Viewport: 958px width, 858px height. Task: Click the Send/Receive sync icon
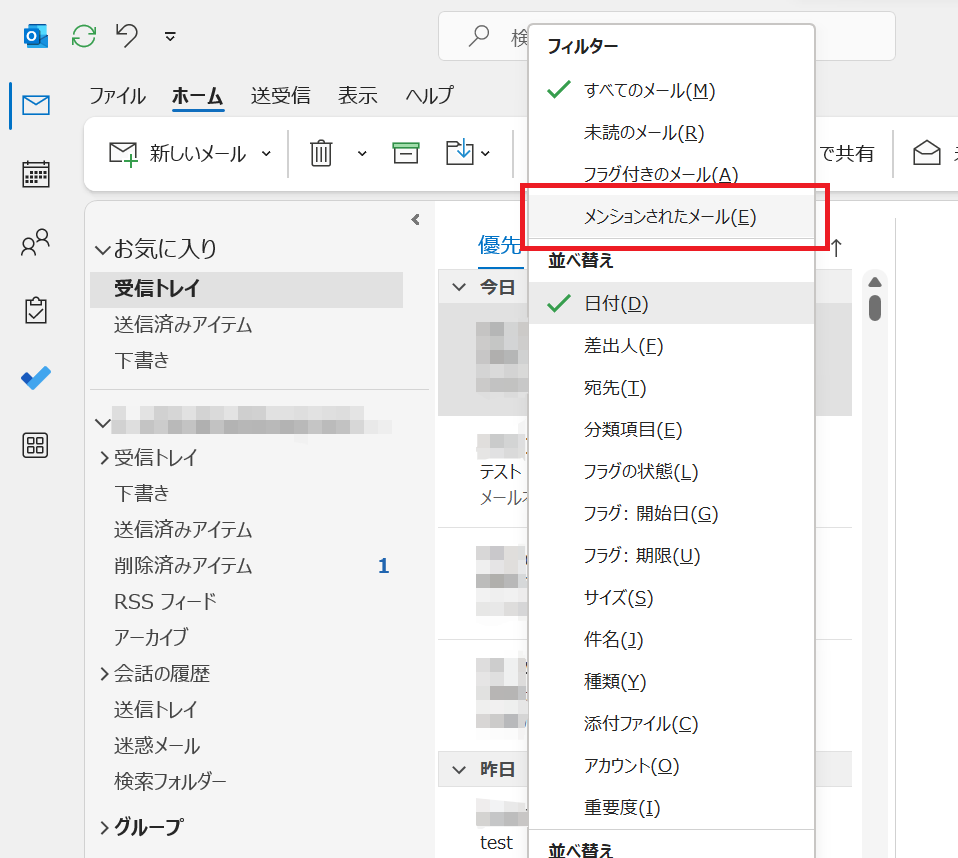pos(84,36)
